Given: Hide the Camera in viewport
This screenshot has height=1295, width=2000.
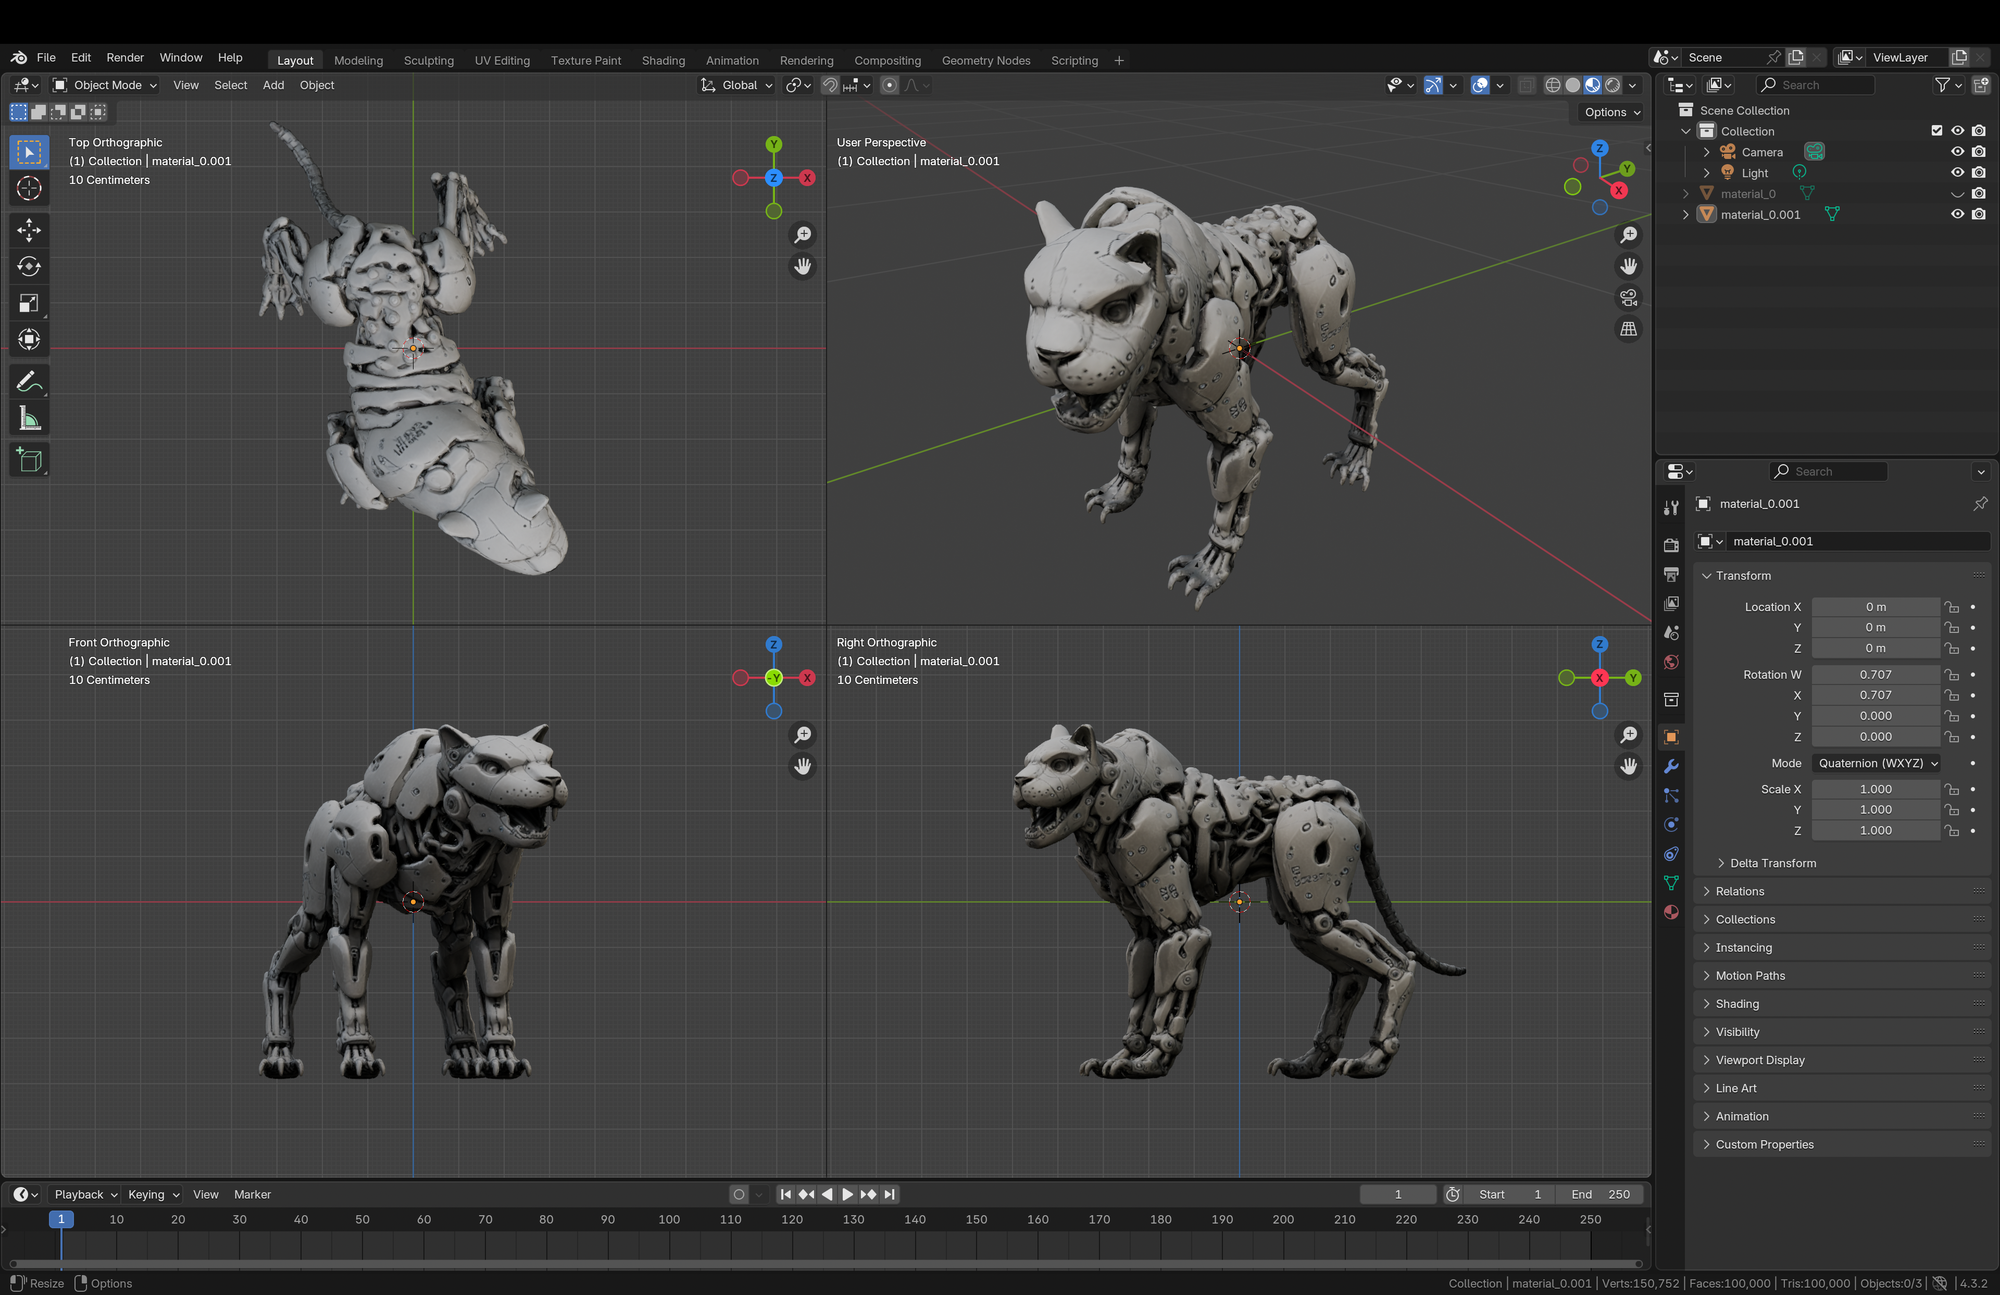Looking at the screenshot, I should click(x=1957, y=152).
